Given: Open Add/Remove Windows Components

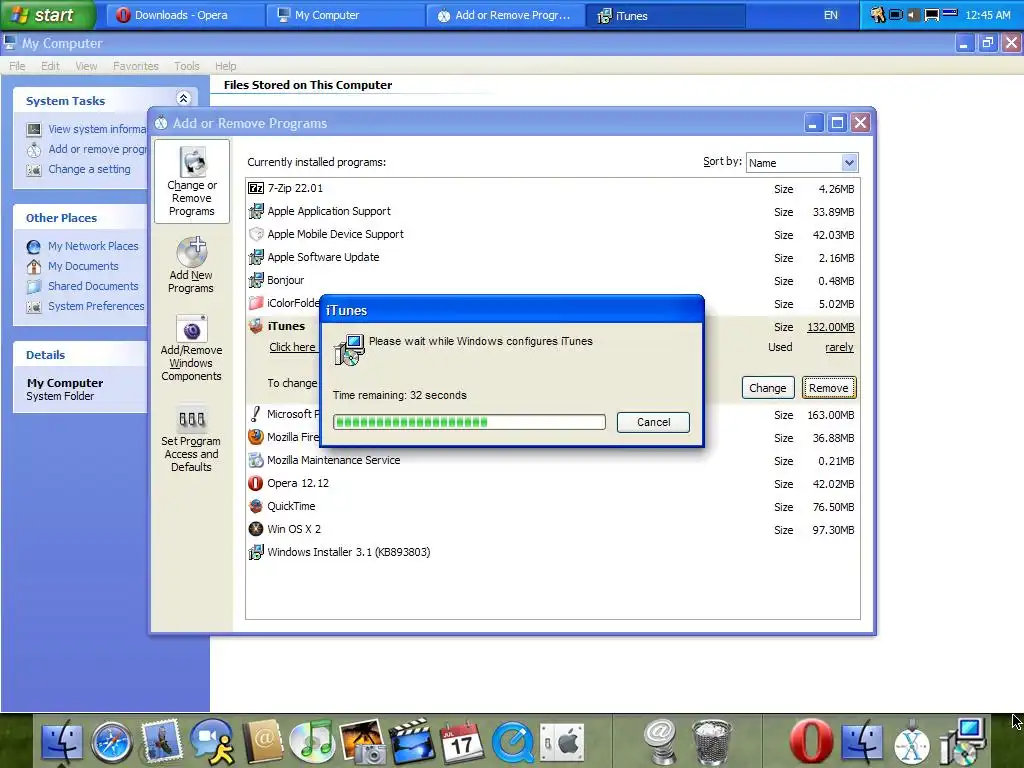Looking at the screenshot, I should click(191, 348).
